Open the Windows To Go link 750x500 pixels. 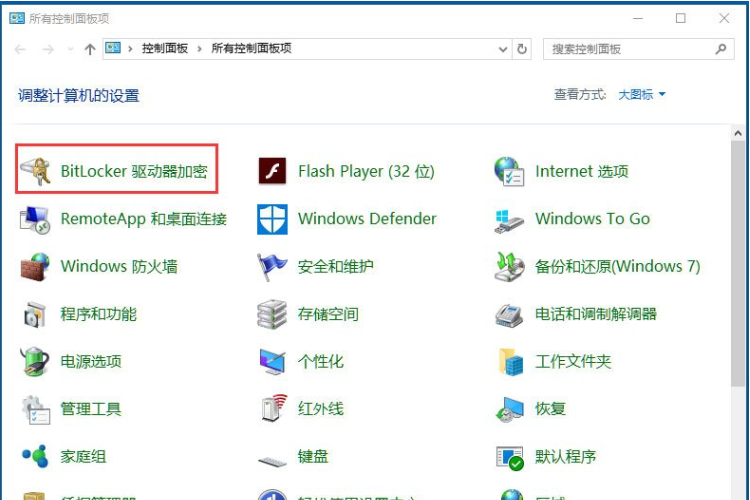593,219
